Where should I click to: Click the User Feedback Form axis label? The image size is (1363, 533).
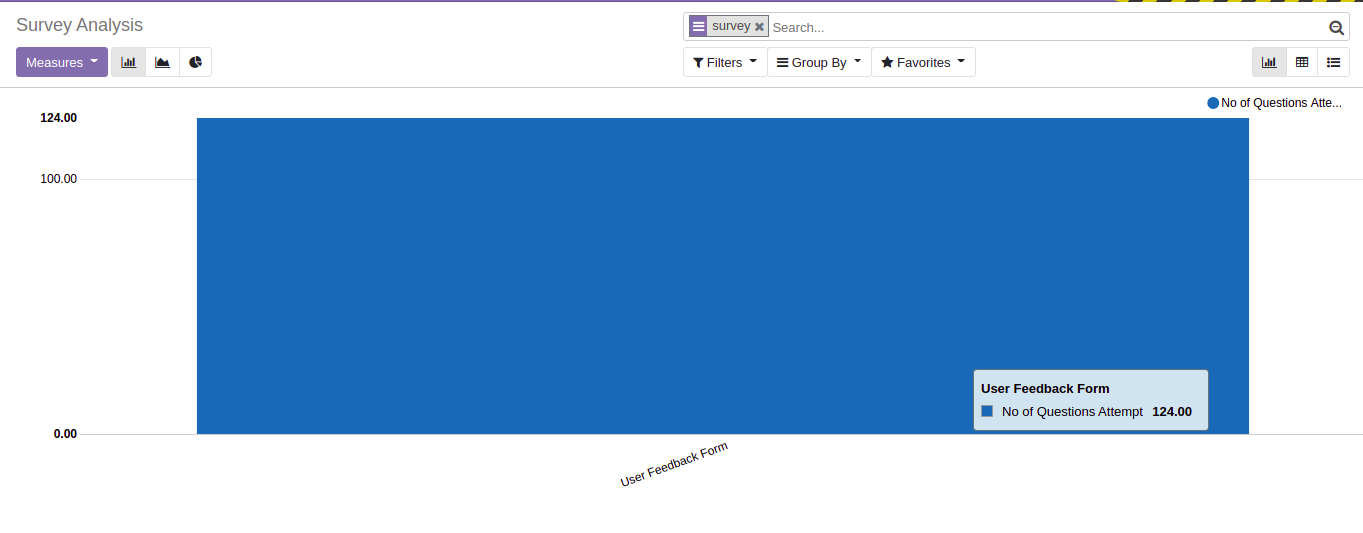click(674, 464)
